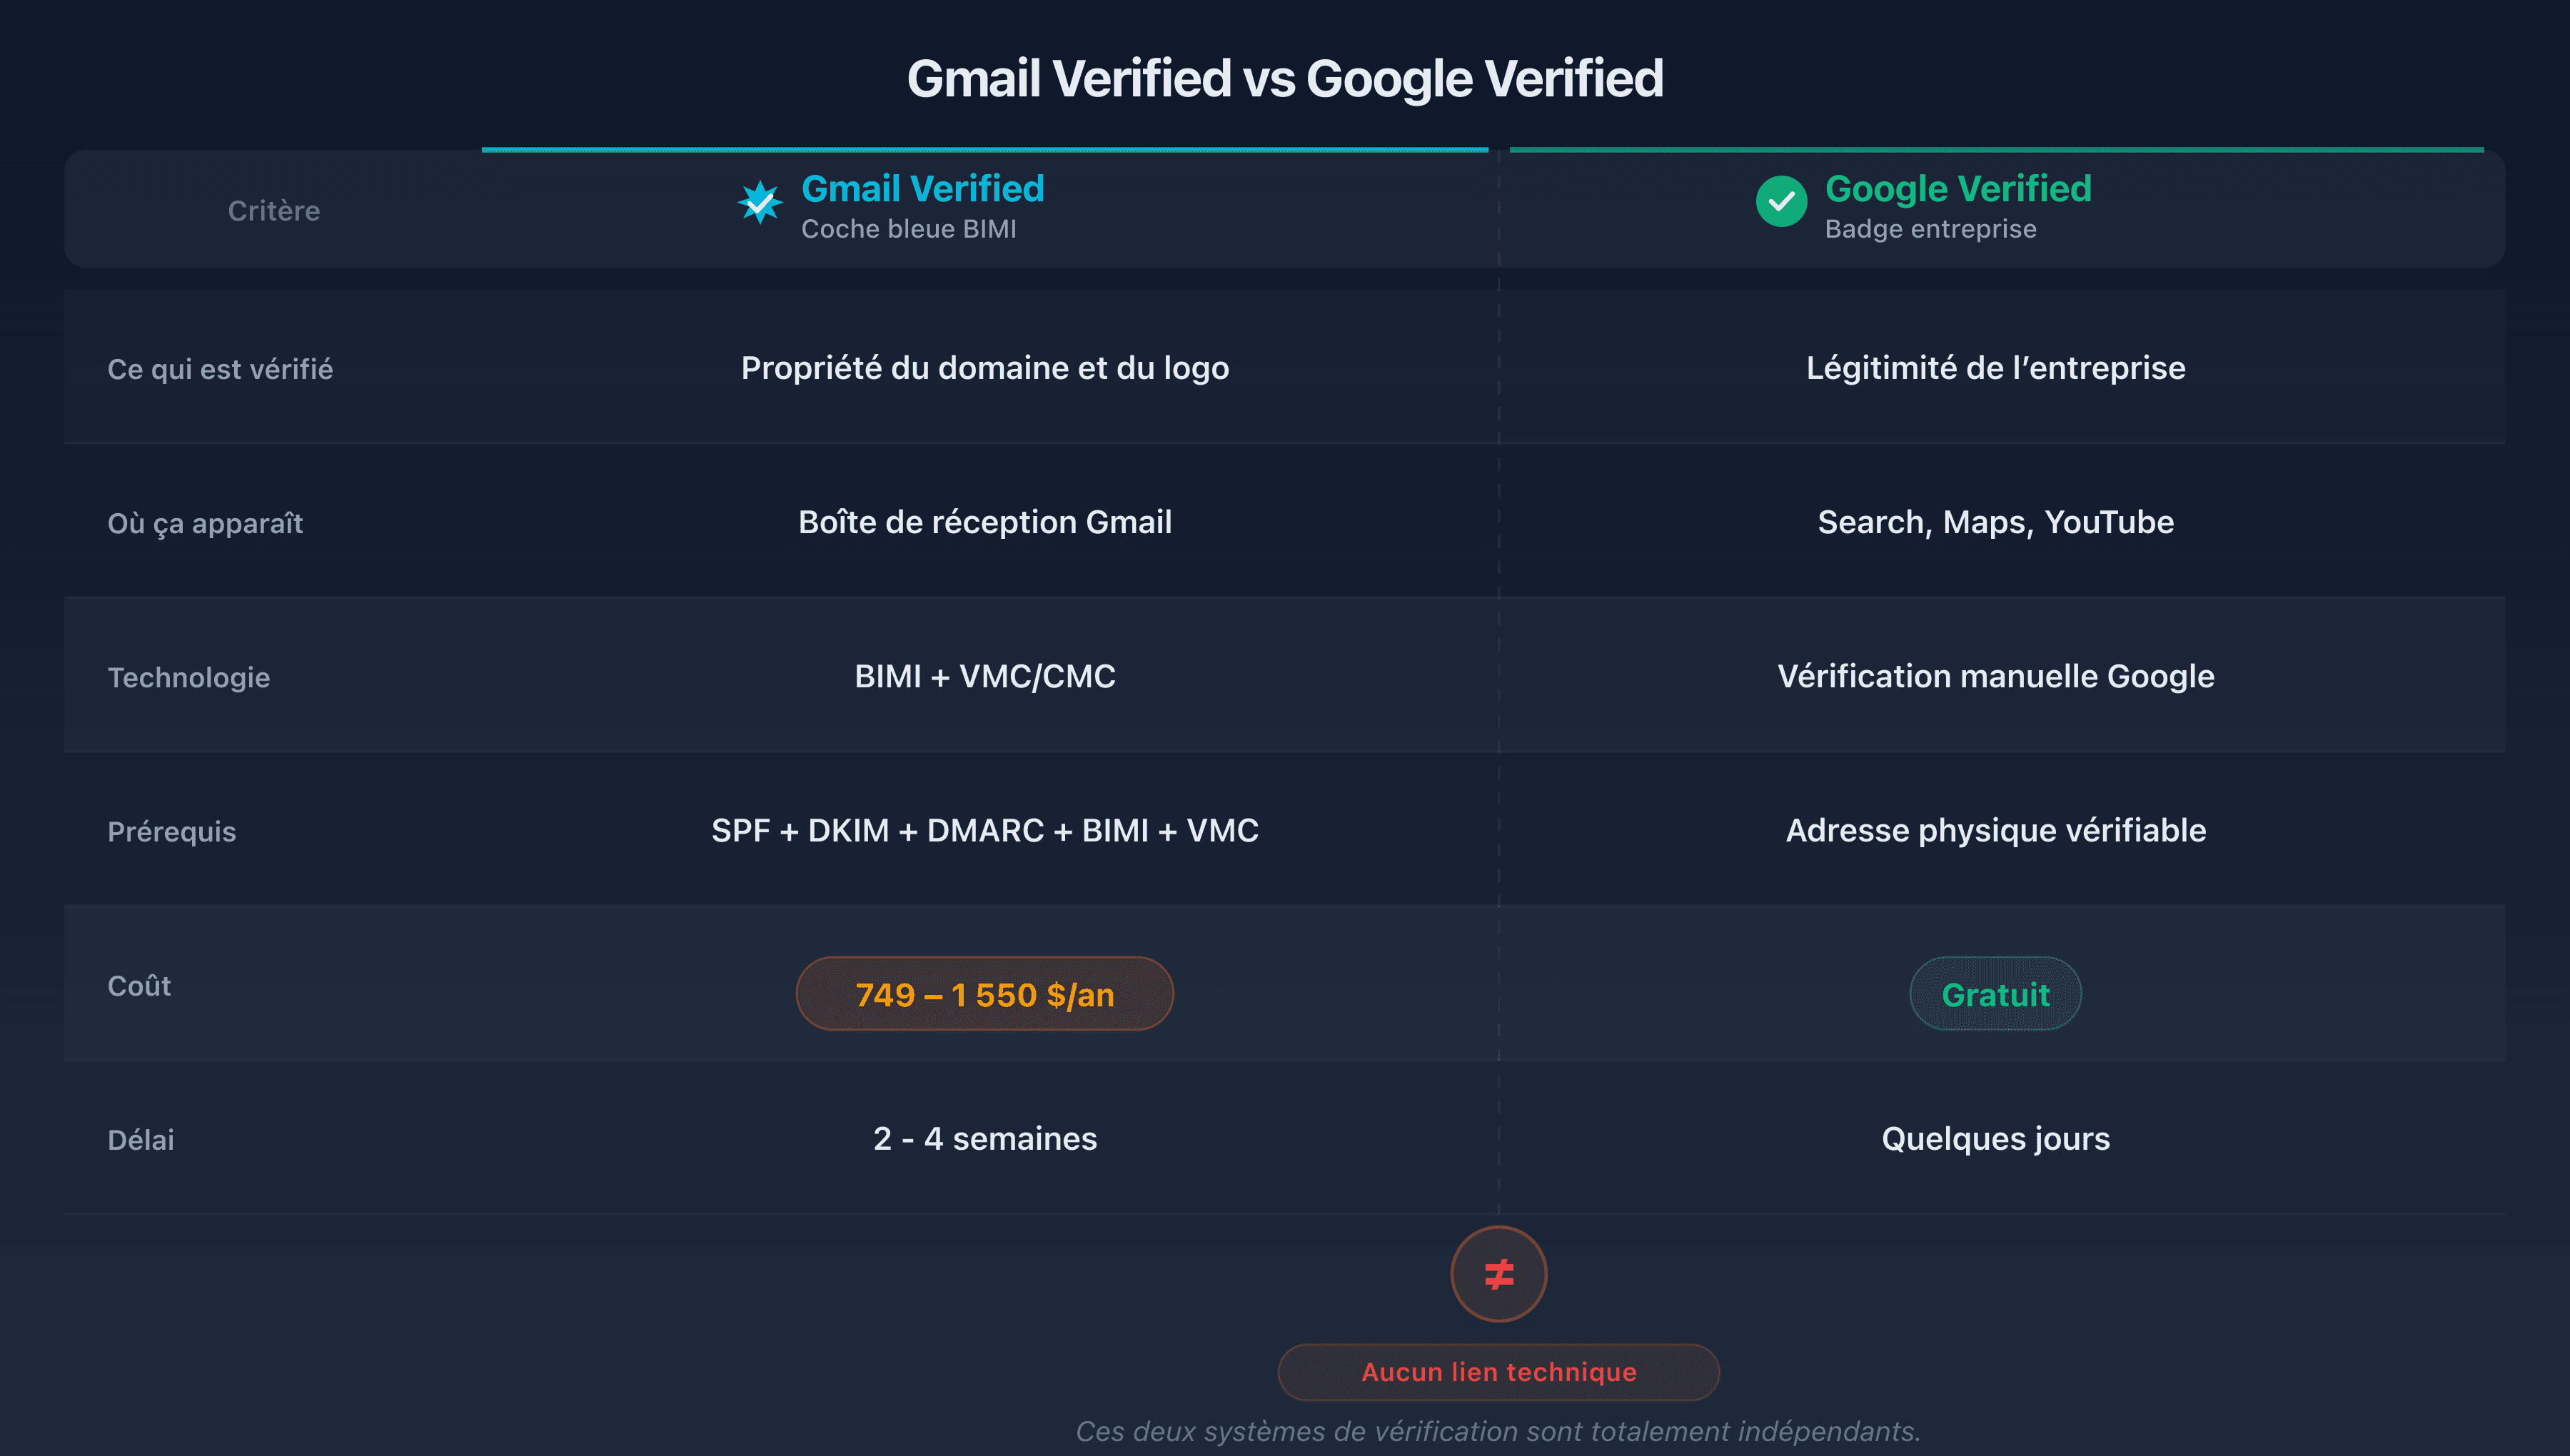The width and height of the screenshot is (2570, 1456).
Task: Click the Gmail Verified column header icon
Action: point(761,202)
